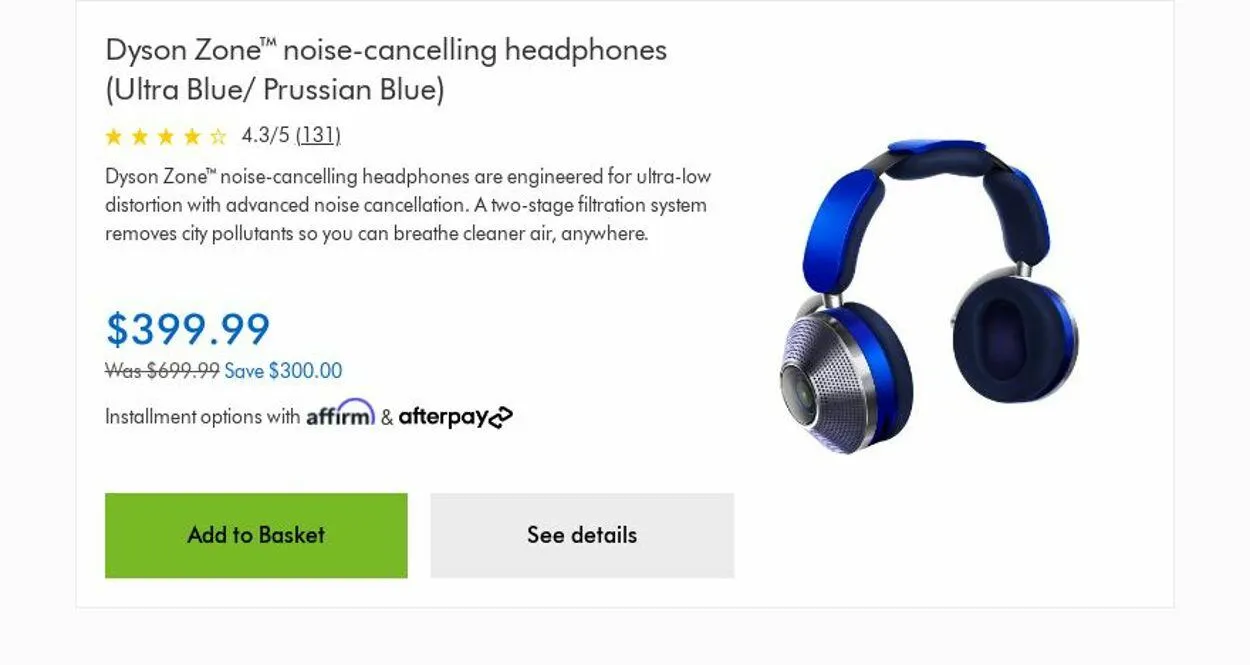This screenshot has width=1250, height=665.
Task: Open the 131 reviews link
Action: point(318,135)
